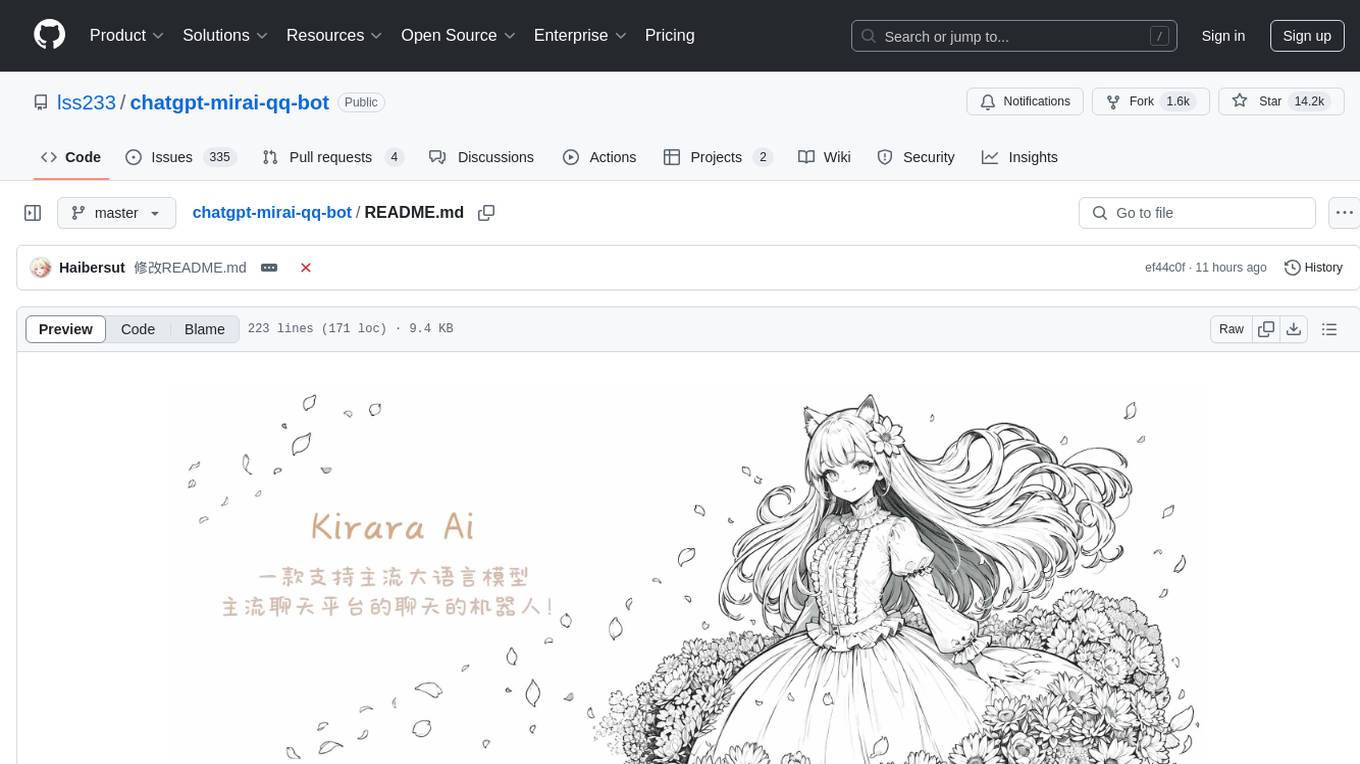
Task: Open the GitHub homepage logo
Action: point(49,35)
